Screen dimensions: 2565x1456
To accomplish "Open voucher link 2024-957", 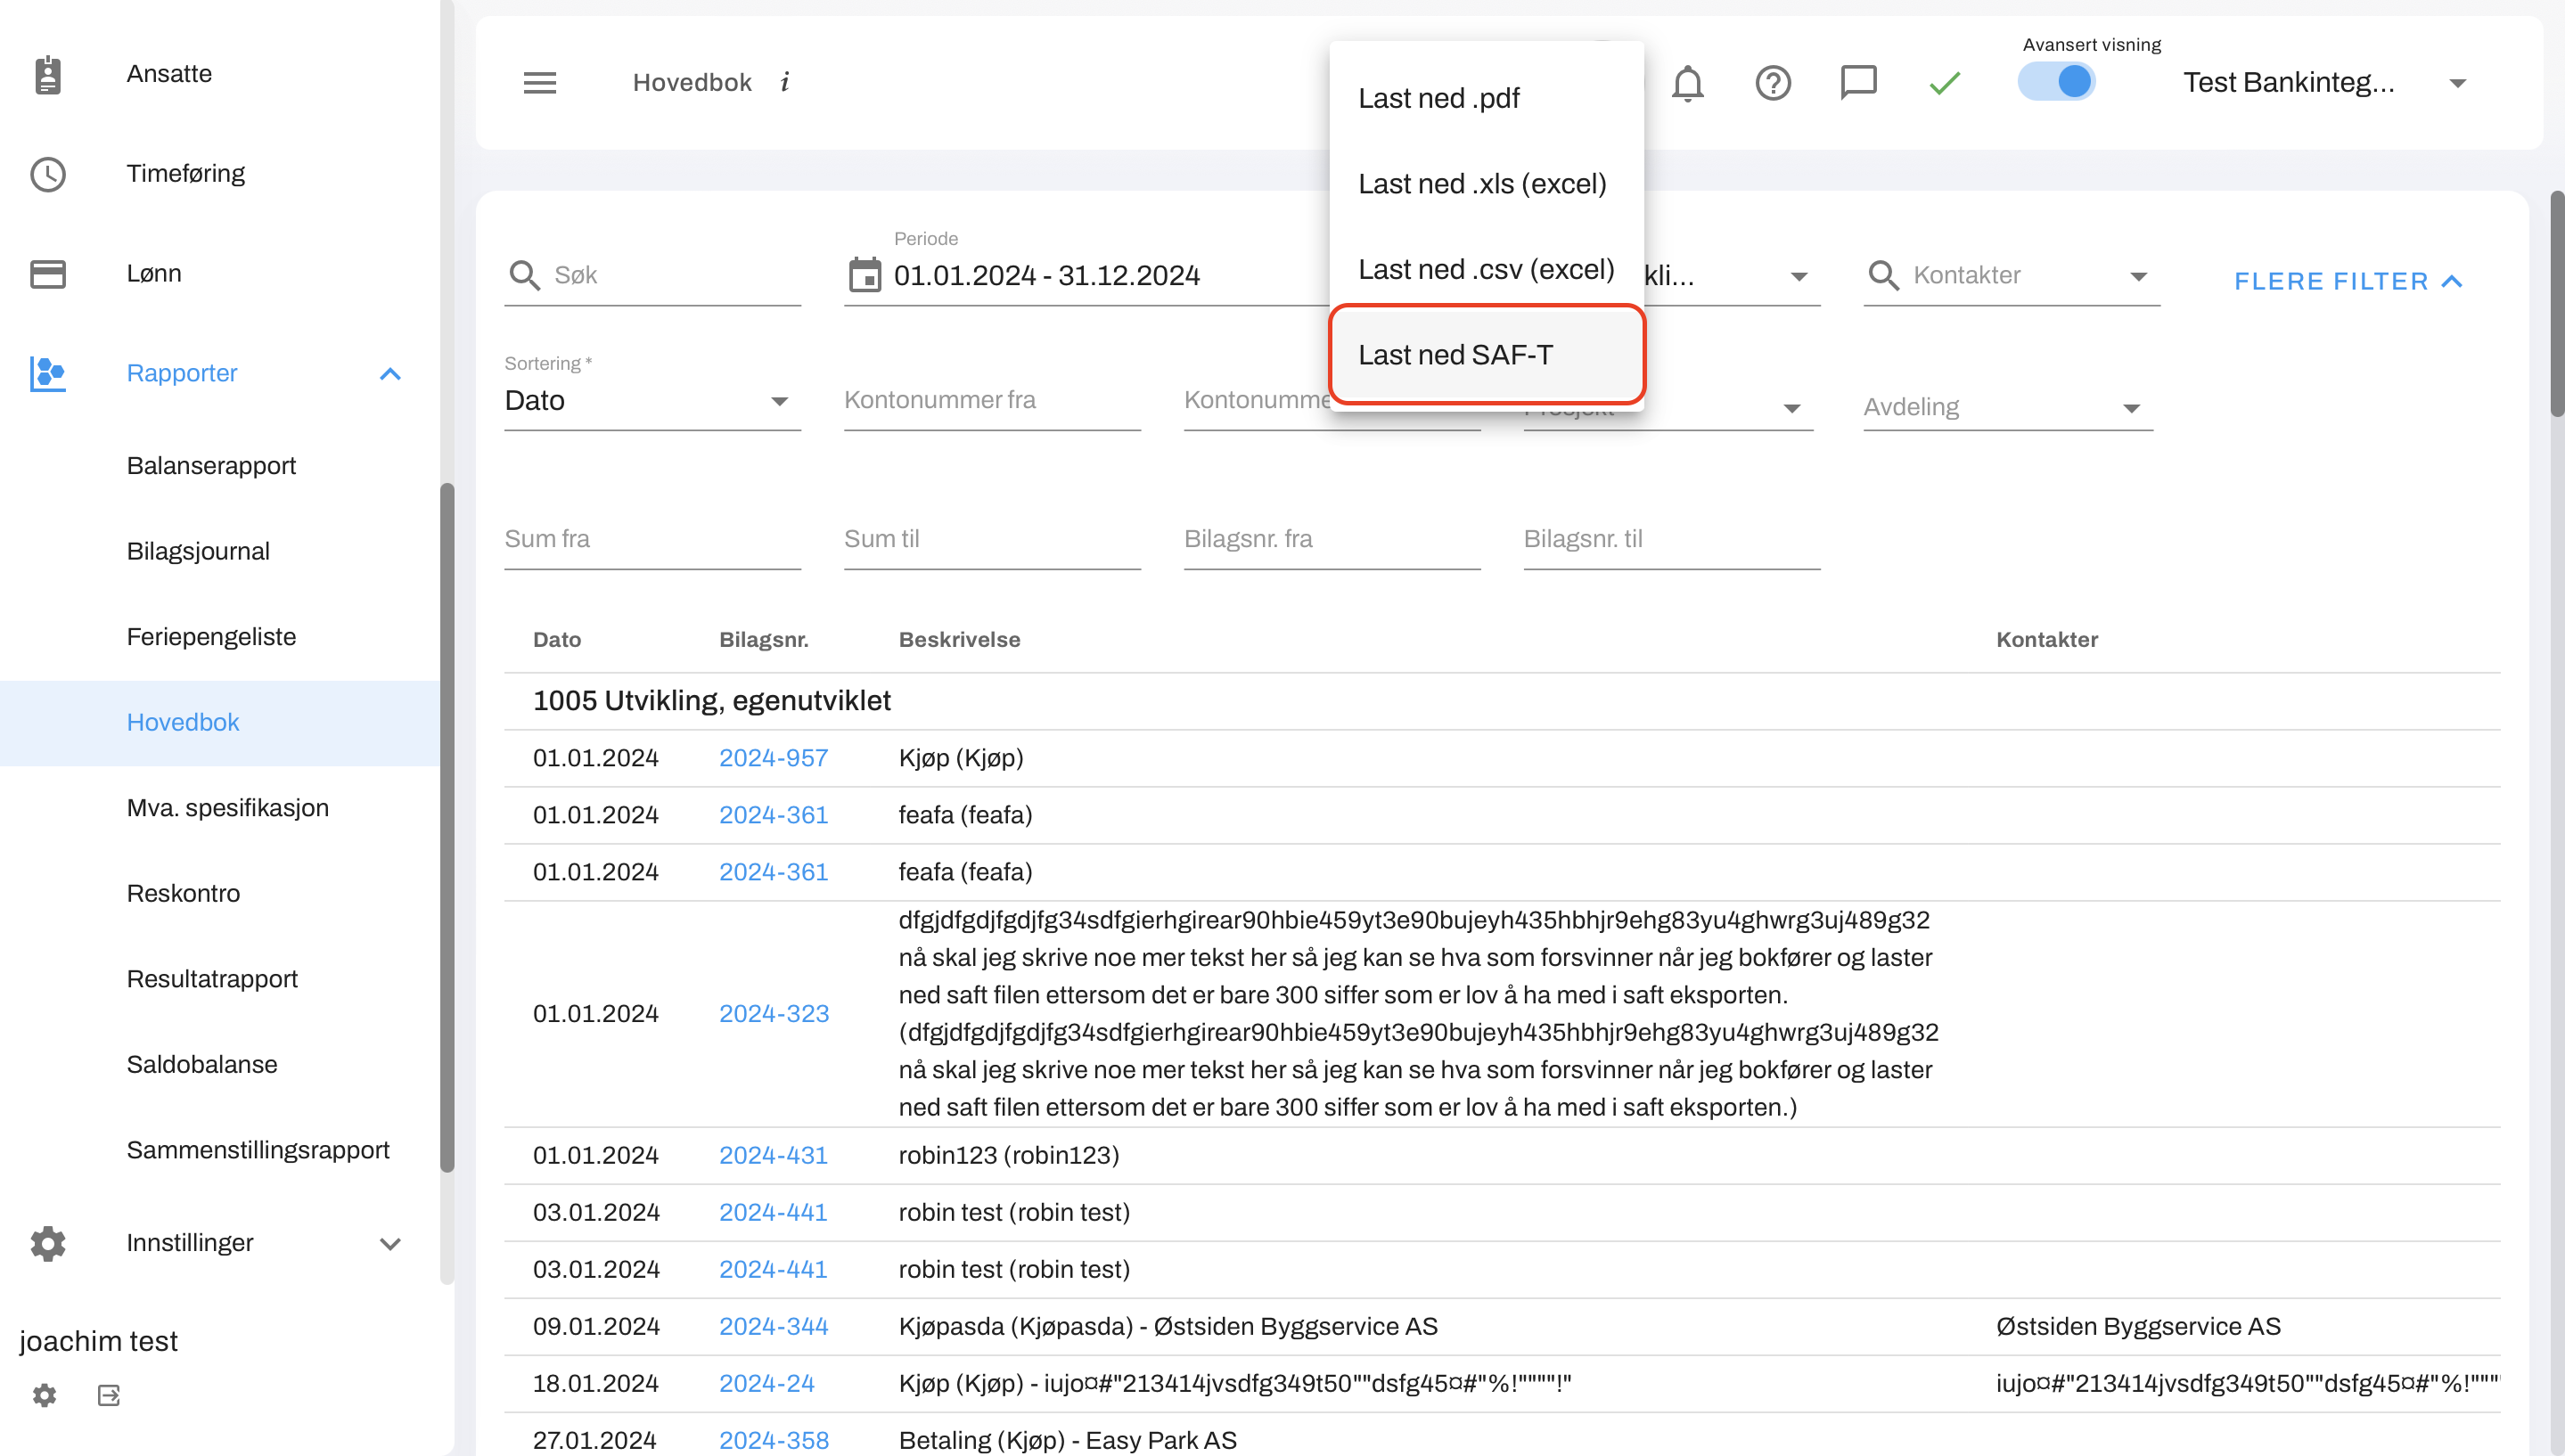I will point(773,758).
